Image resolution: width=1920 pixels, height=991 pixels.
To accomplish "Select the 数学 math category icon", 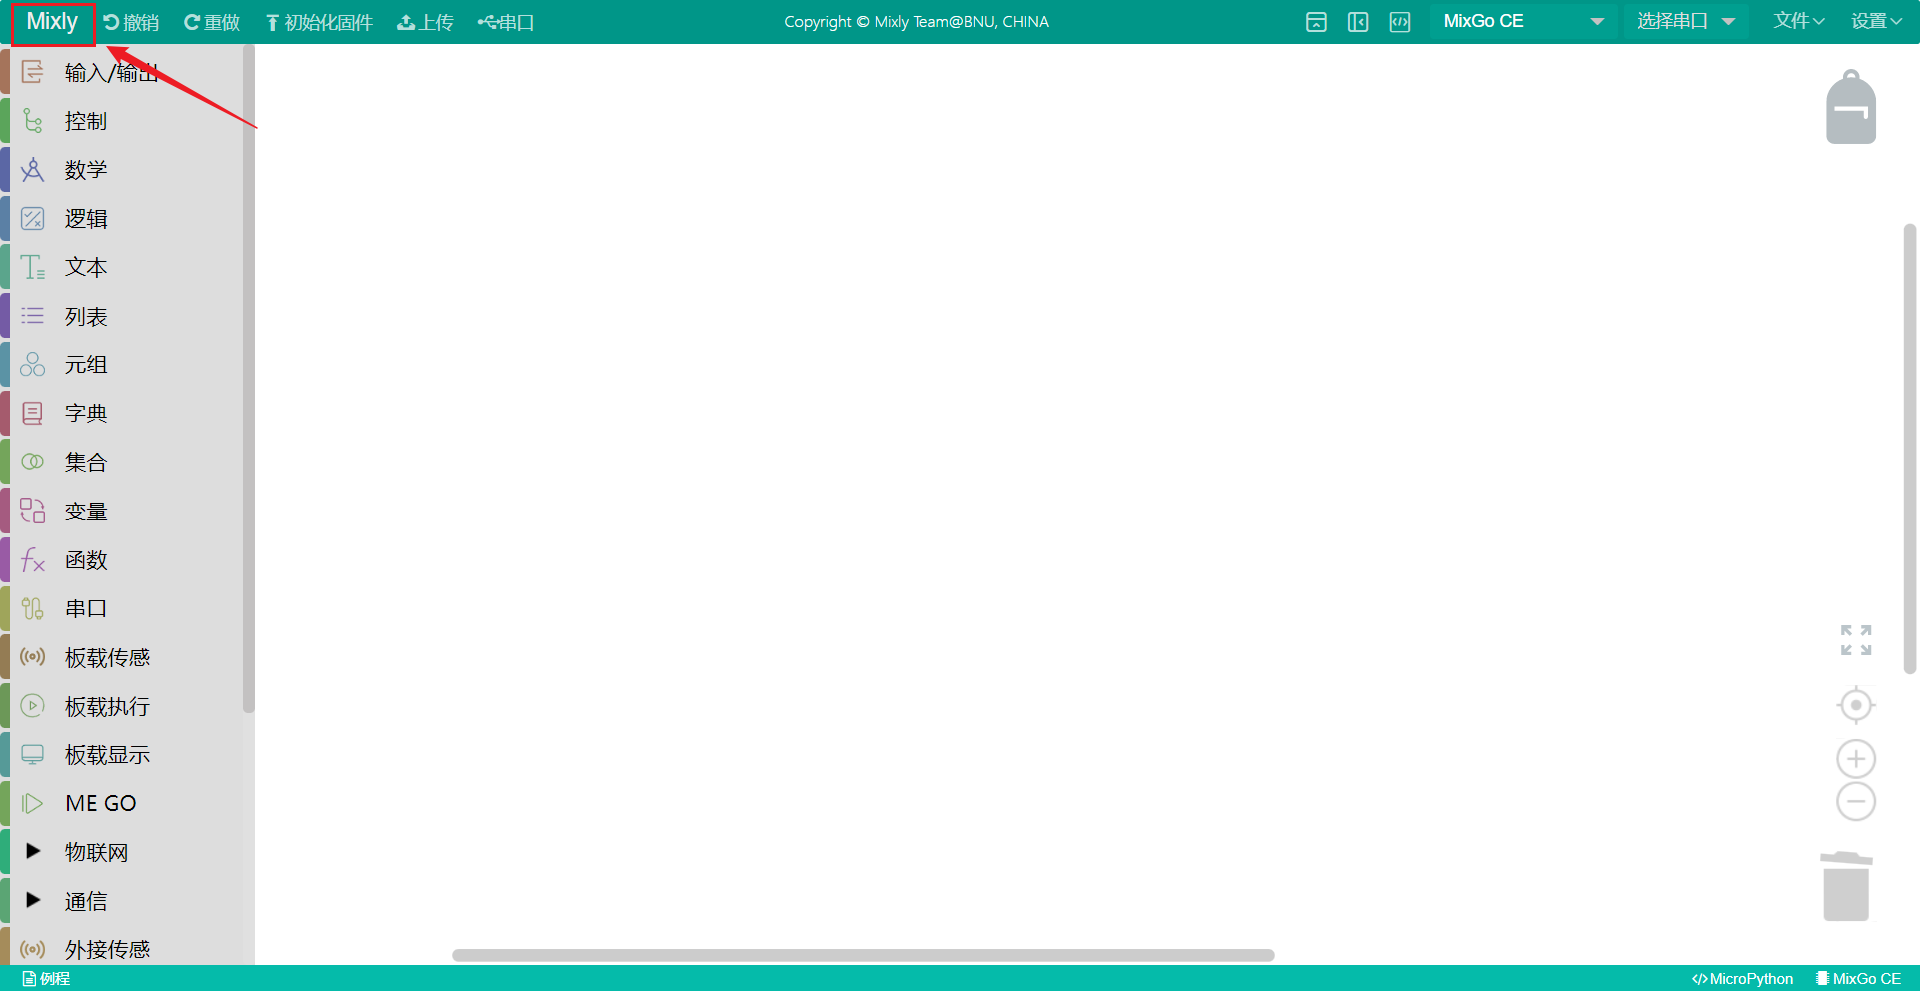I will [33, 170].
